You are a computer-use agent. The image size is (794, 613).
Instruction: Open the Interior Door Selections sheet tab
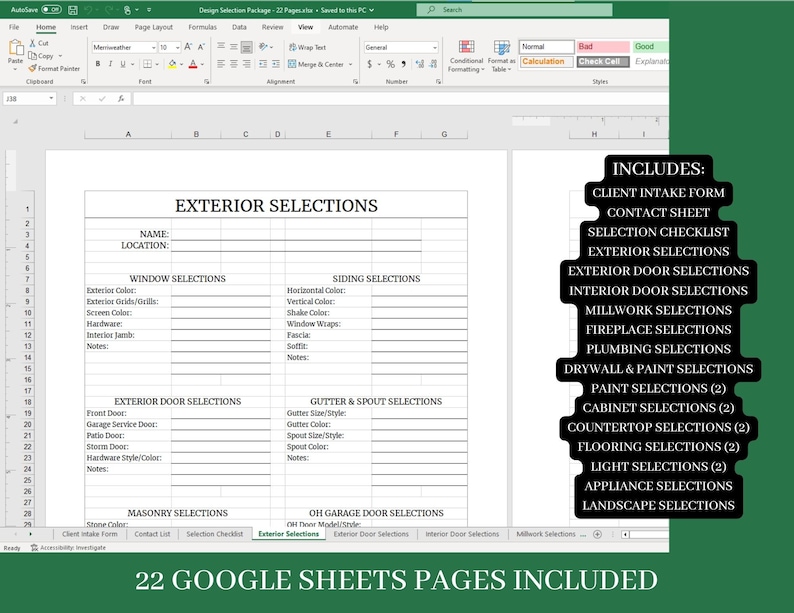pyautogui.click(x=462, y=534)
